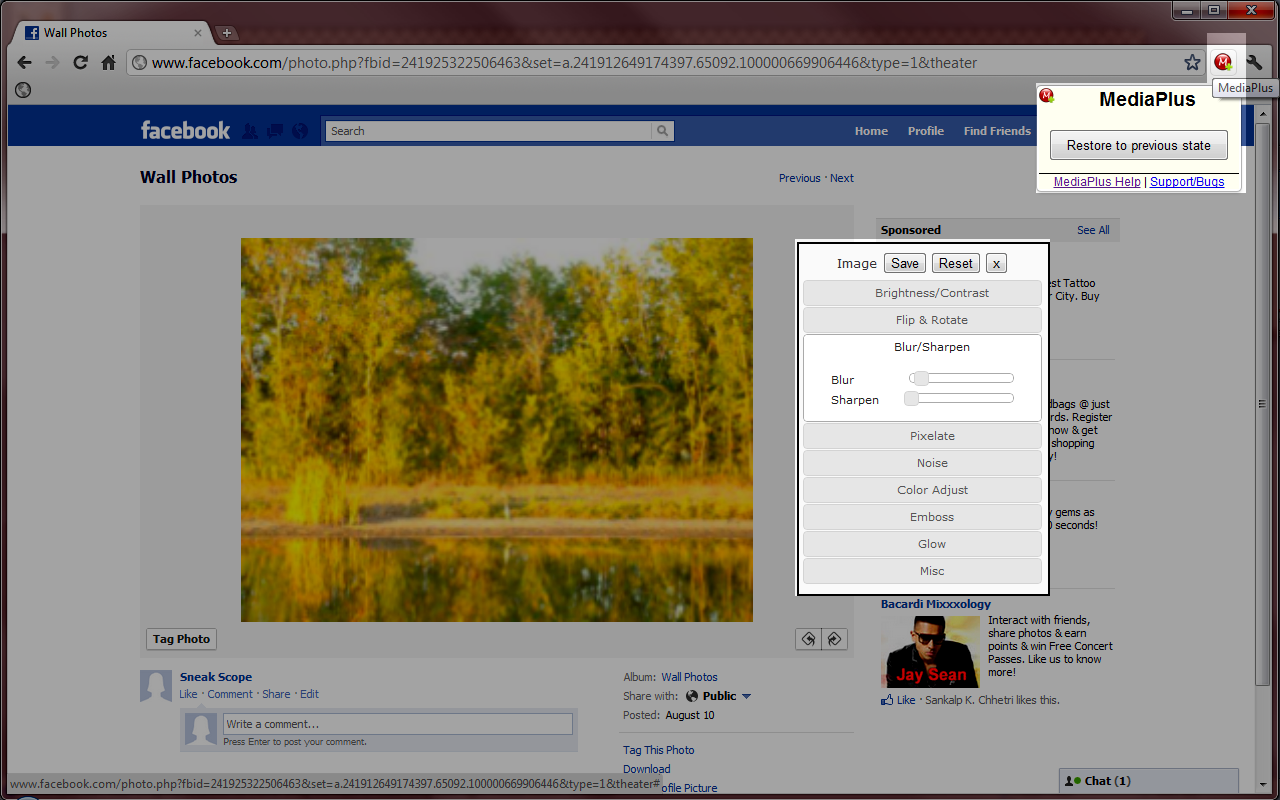Open the Chrome wrench menu
This screenshot has width=1280, height=800.
[x=1254, y=62]
